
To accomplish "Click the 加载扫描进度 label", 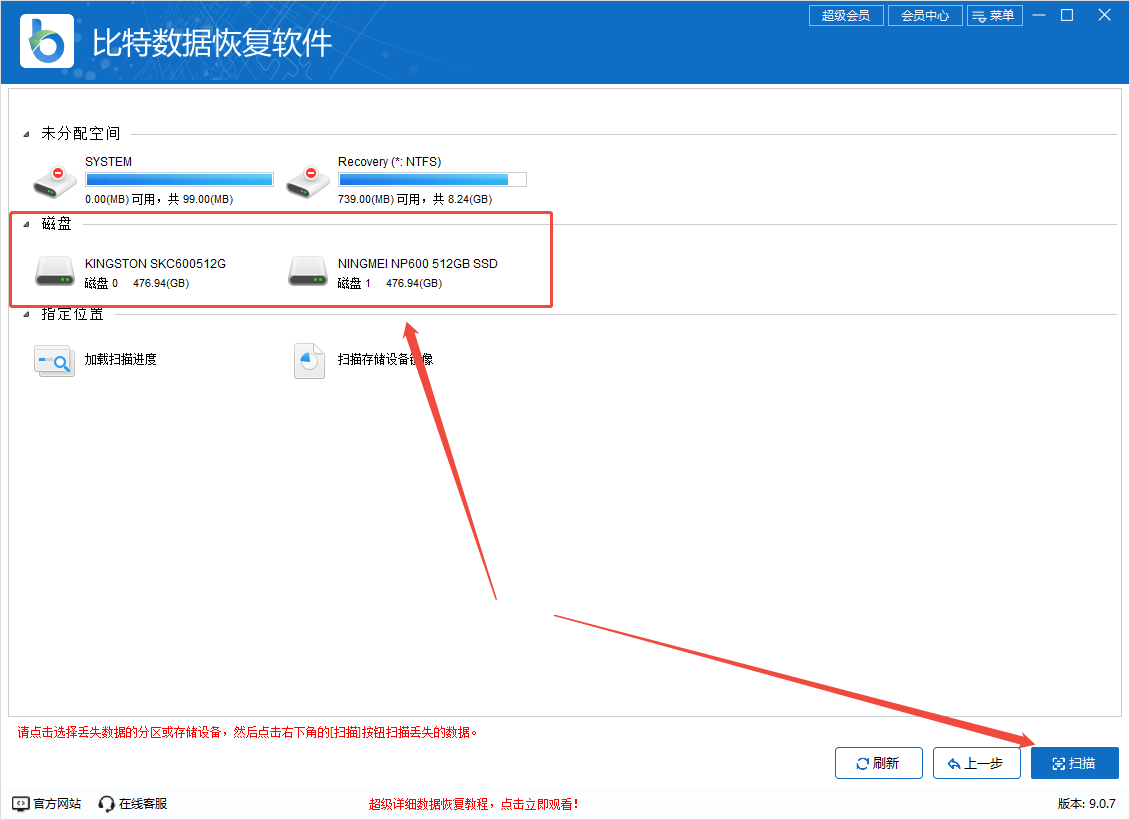I will 120,360.
